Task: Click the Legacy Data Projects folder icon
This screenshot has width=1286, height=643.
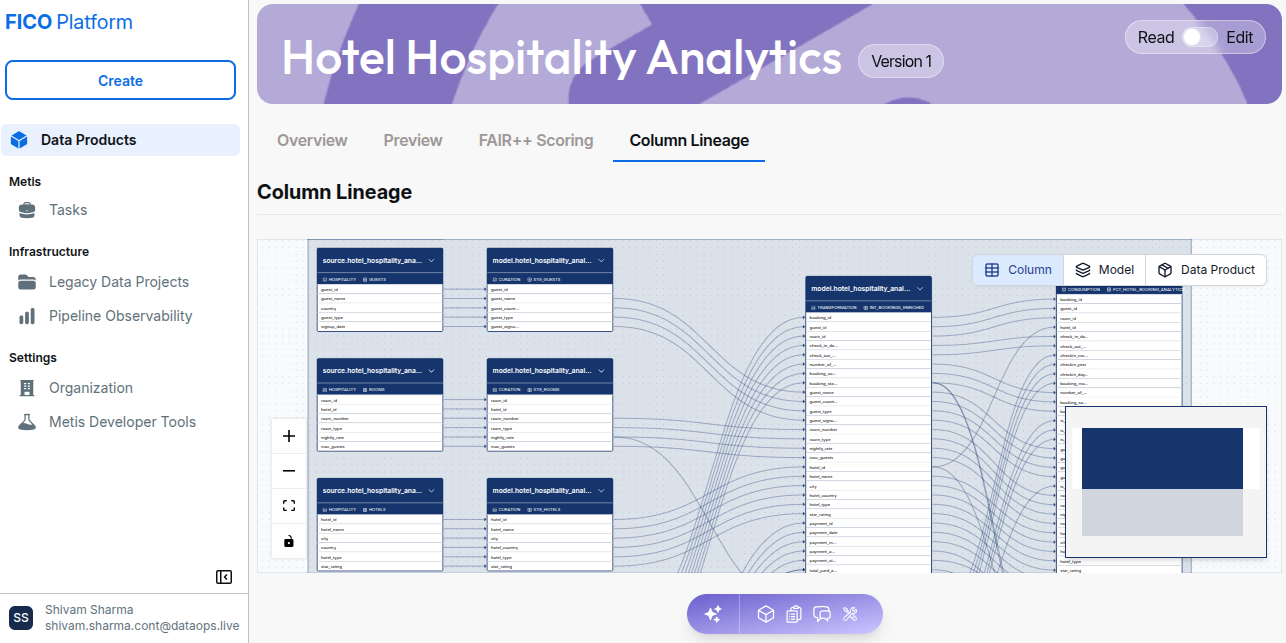Action: [27, 282]
